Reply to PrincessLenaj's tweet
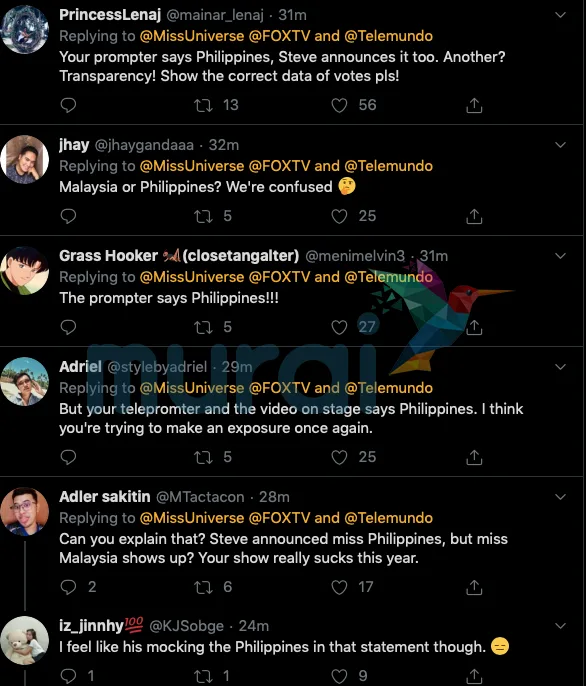Screen dimensions: 586x686 pos(68,105)
